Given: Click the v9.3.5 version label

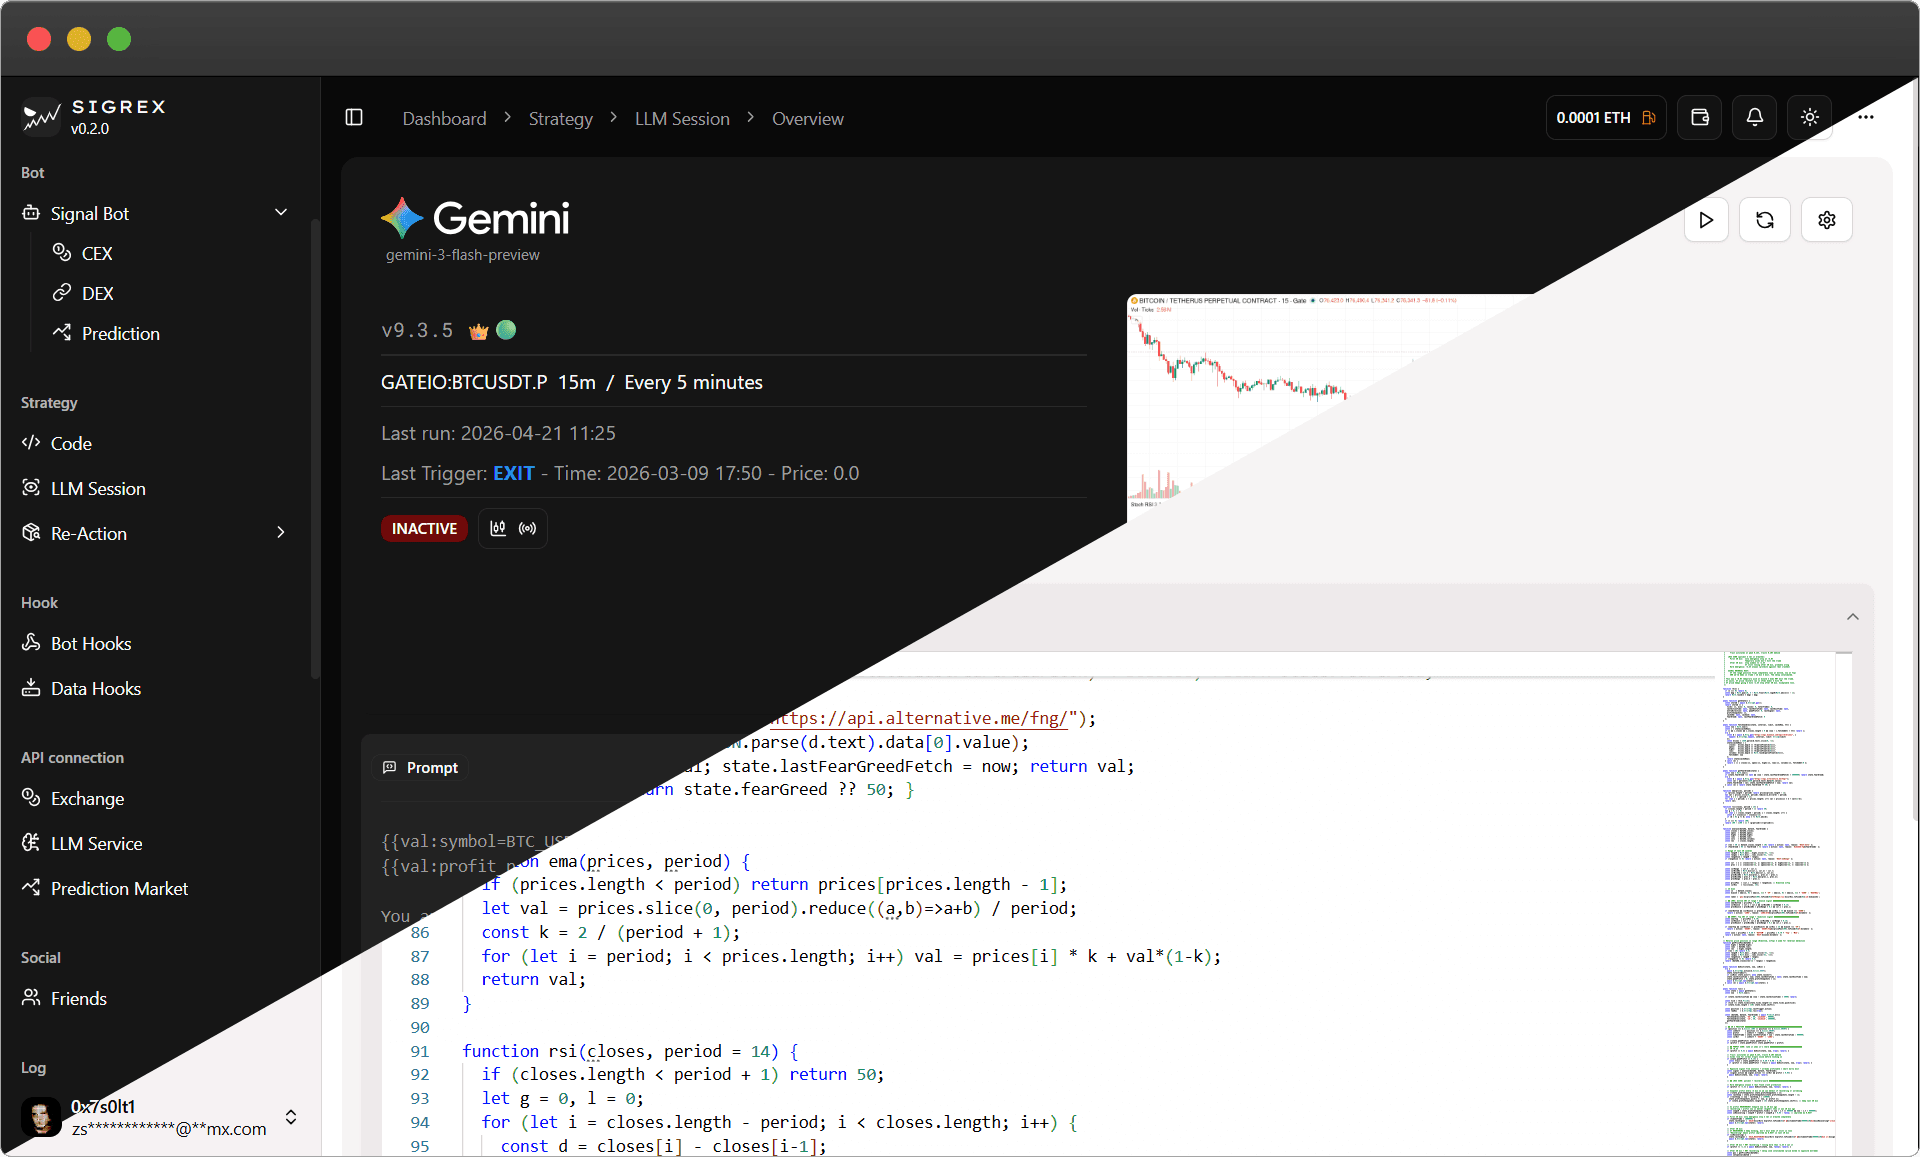Looking at the screenshot, I should (x=417, y=330).
